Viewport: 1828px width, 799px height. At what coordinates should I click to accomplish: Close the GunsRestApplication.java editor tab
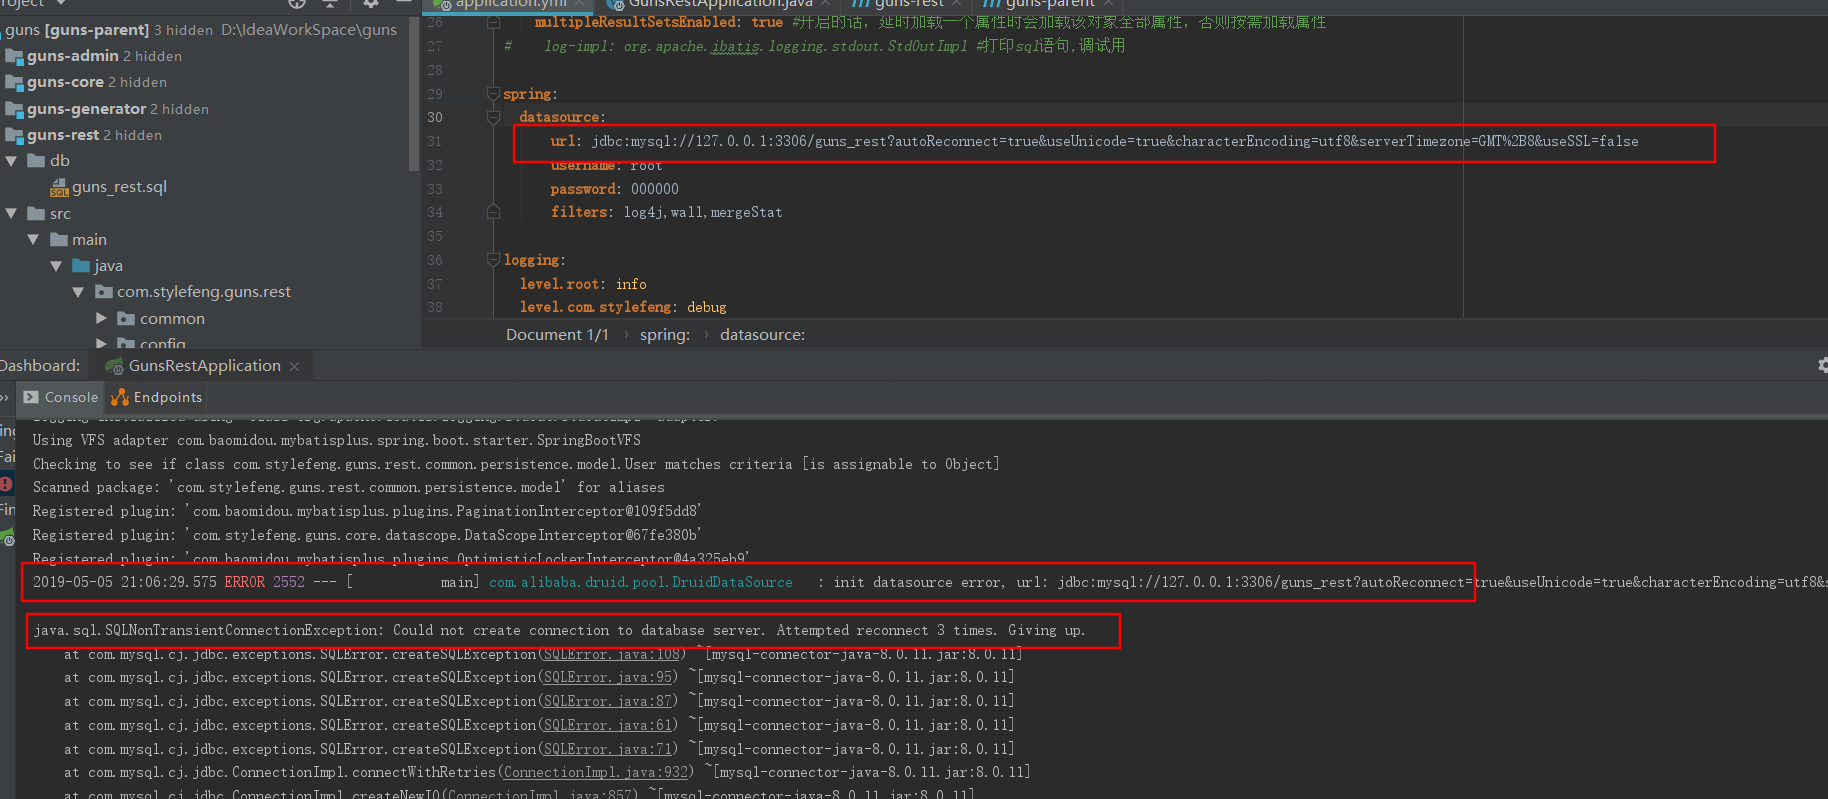[x=825, y=4]
